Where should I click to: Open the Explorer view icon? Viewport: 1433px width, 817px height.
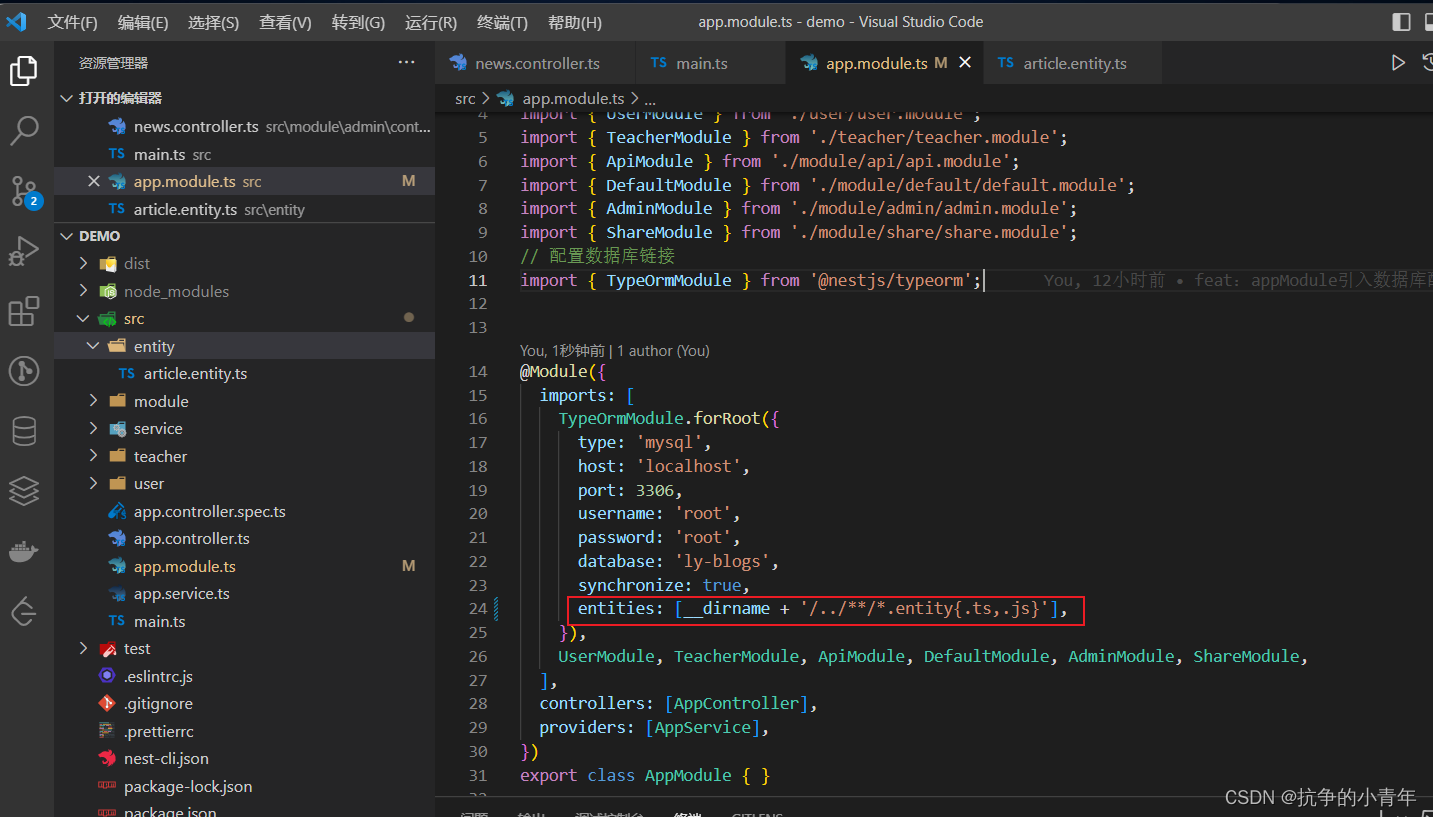pyautogui.click(x=25, y=70)
